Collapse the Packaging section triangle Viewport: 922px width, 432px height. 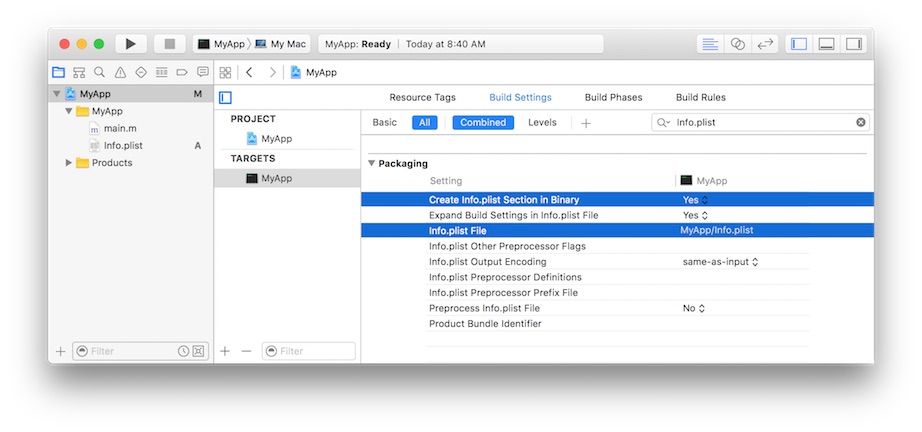371,163
